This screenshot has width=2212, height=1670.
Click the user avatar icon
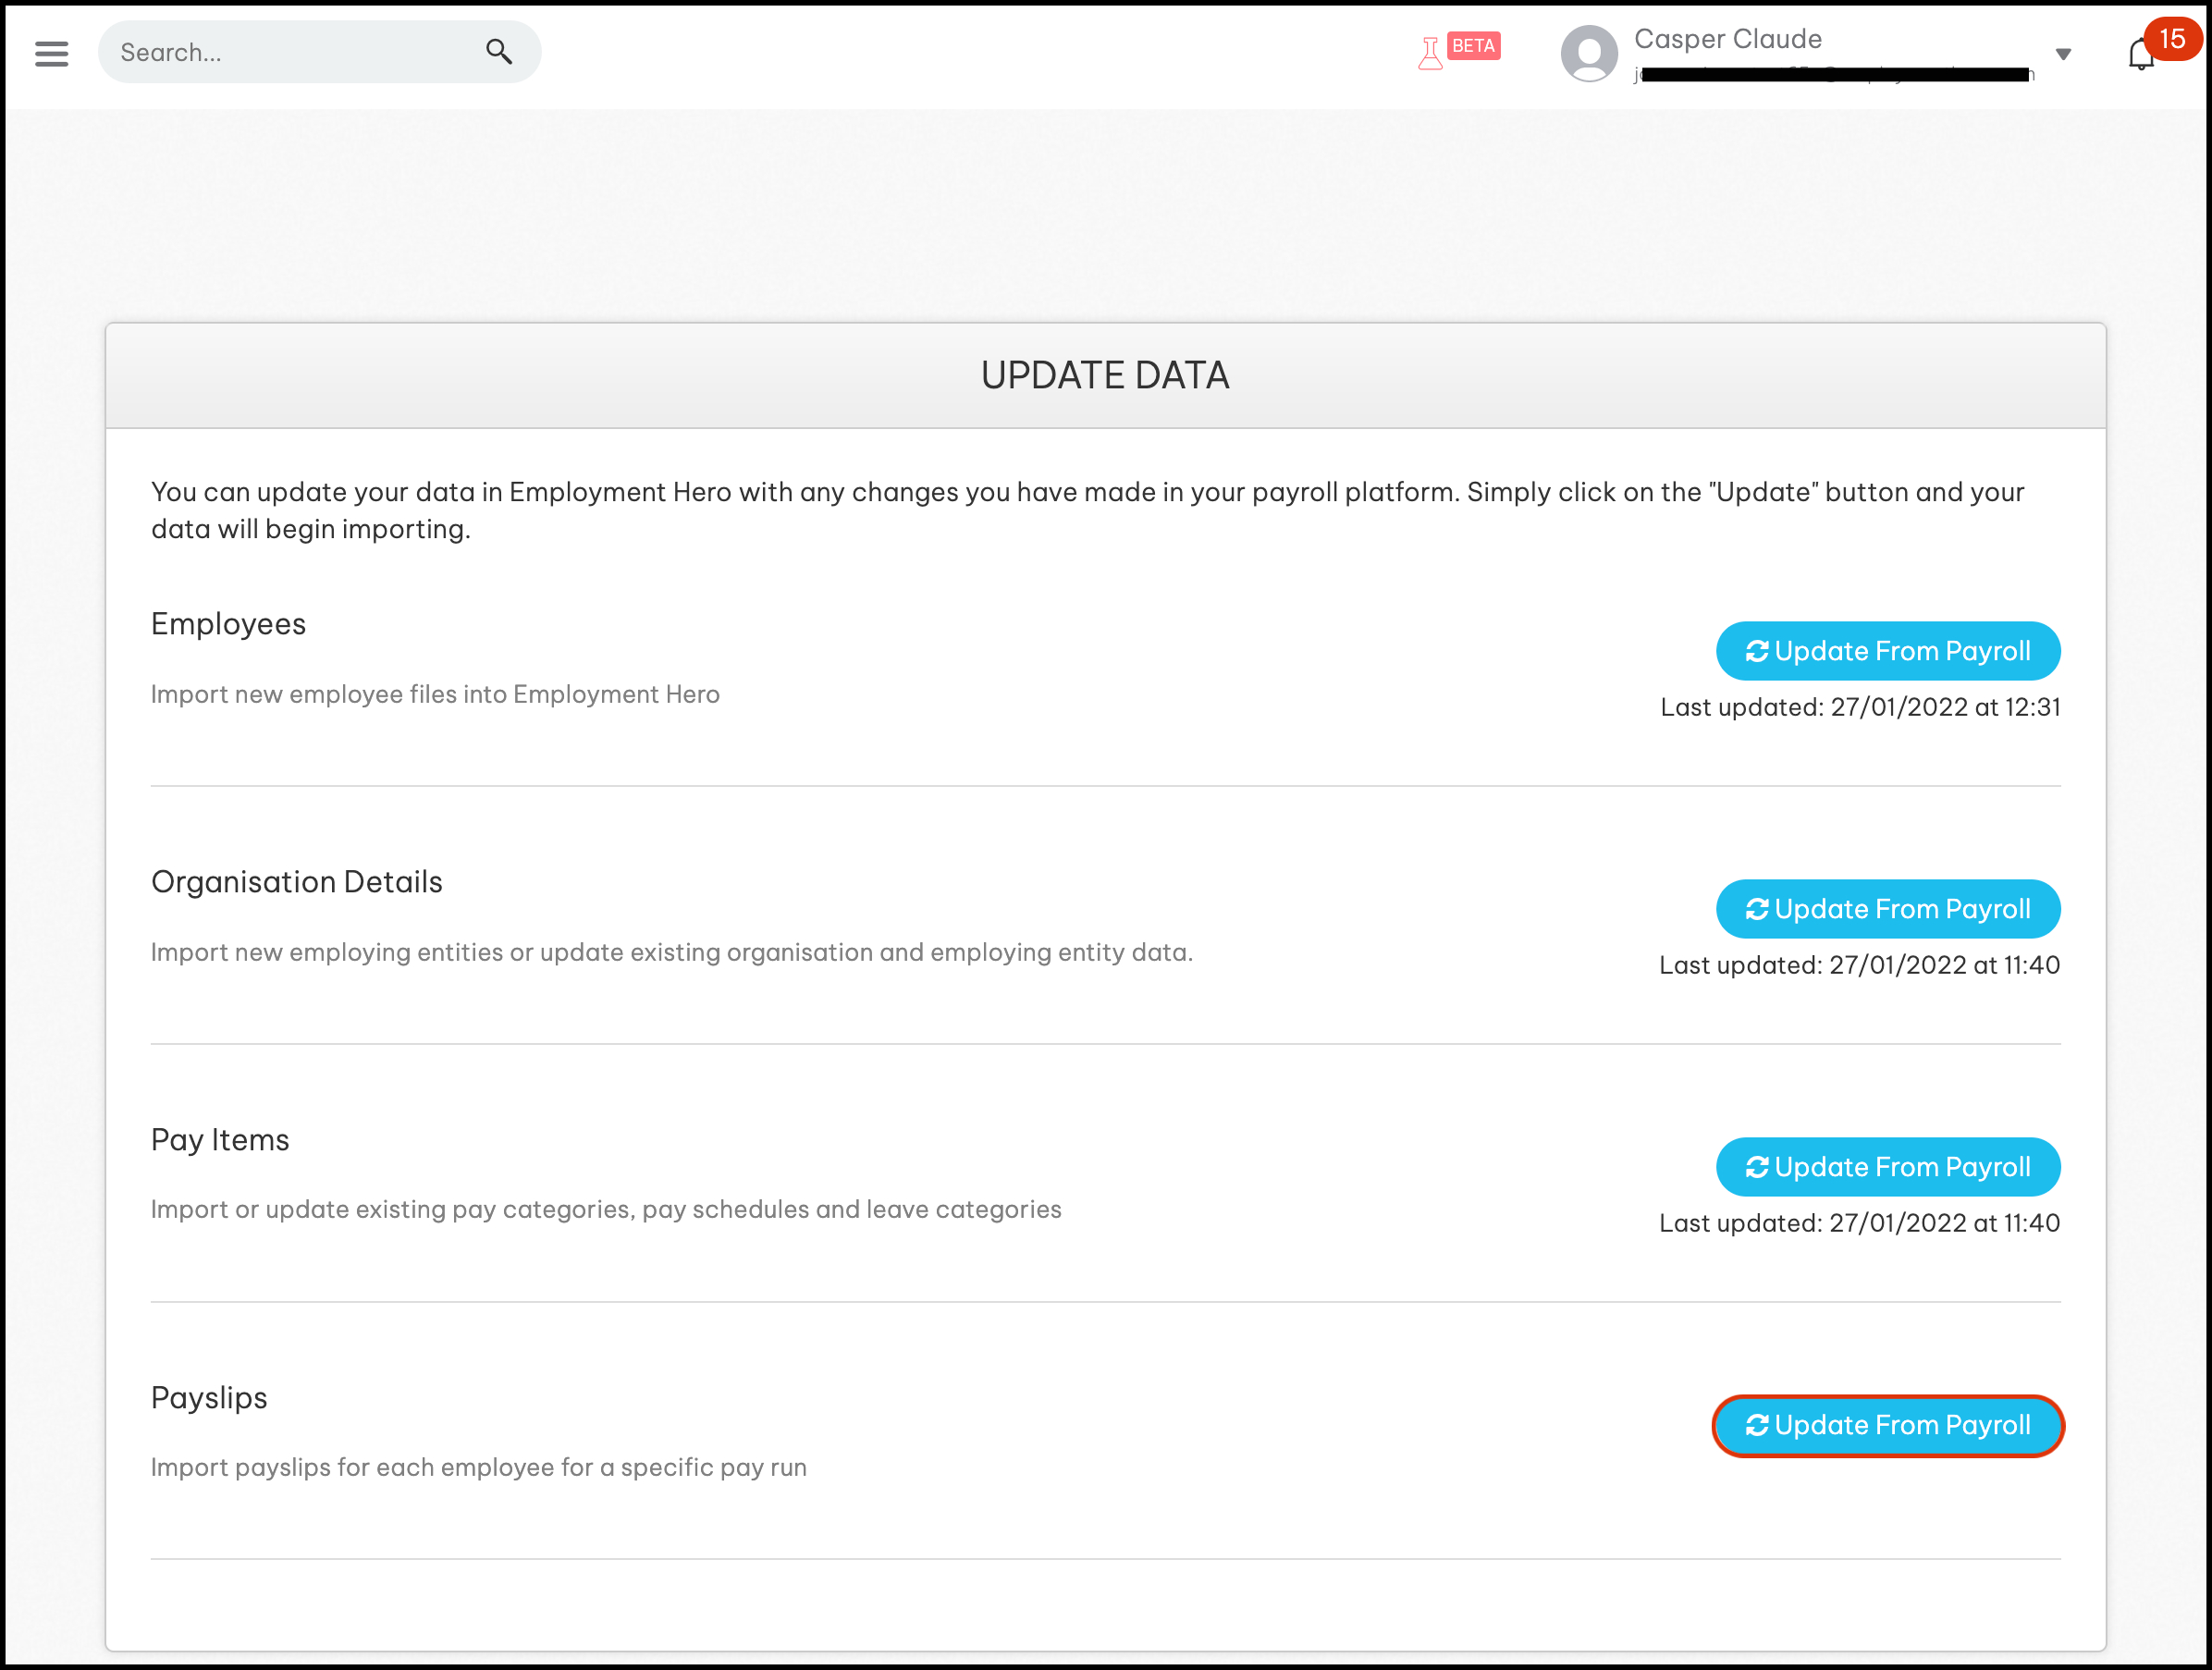[1588, 54]
